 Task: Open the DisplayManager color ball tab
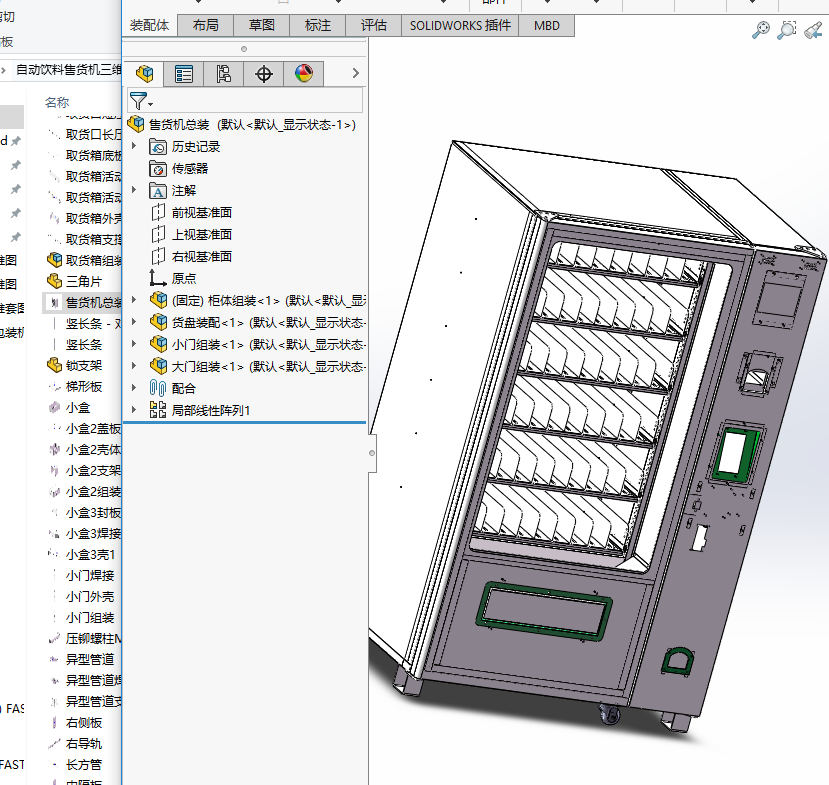pos(304,73)
